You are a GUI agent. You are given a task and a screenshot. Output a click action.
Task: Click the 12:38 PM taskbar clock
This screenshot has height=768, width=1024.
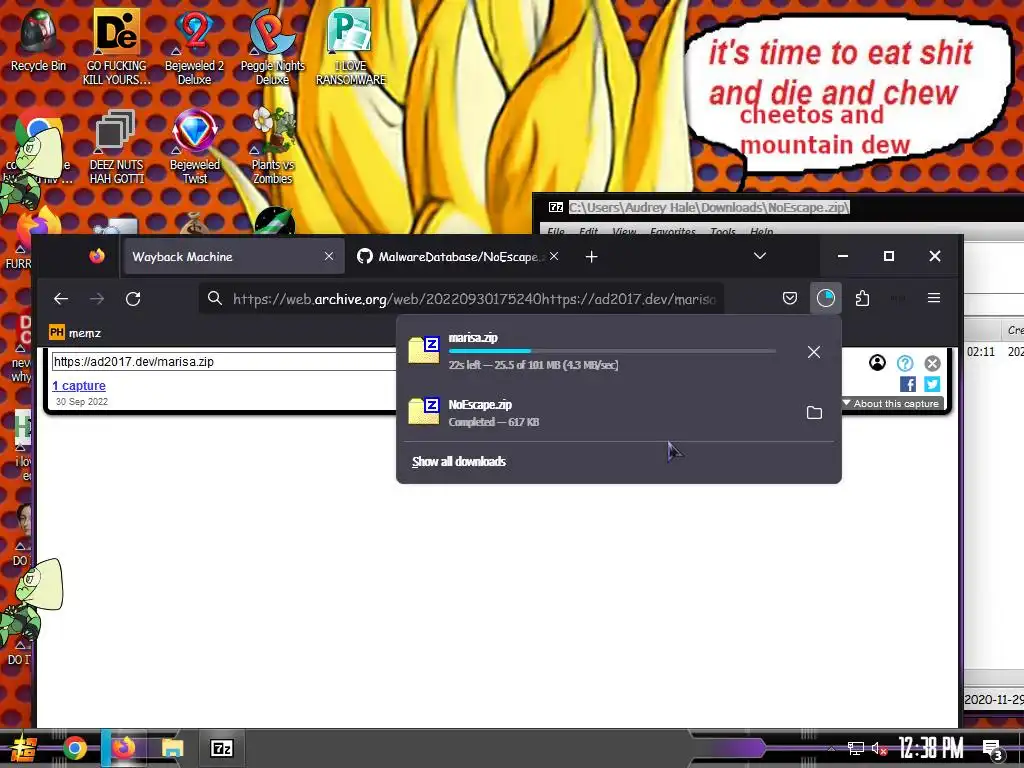(x=931, y=748)
